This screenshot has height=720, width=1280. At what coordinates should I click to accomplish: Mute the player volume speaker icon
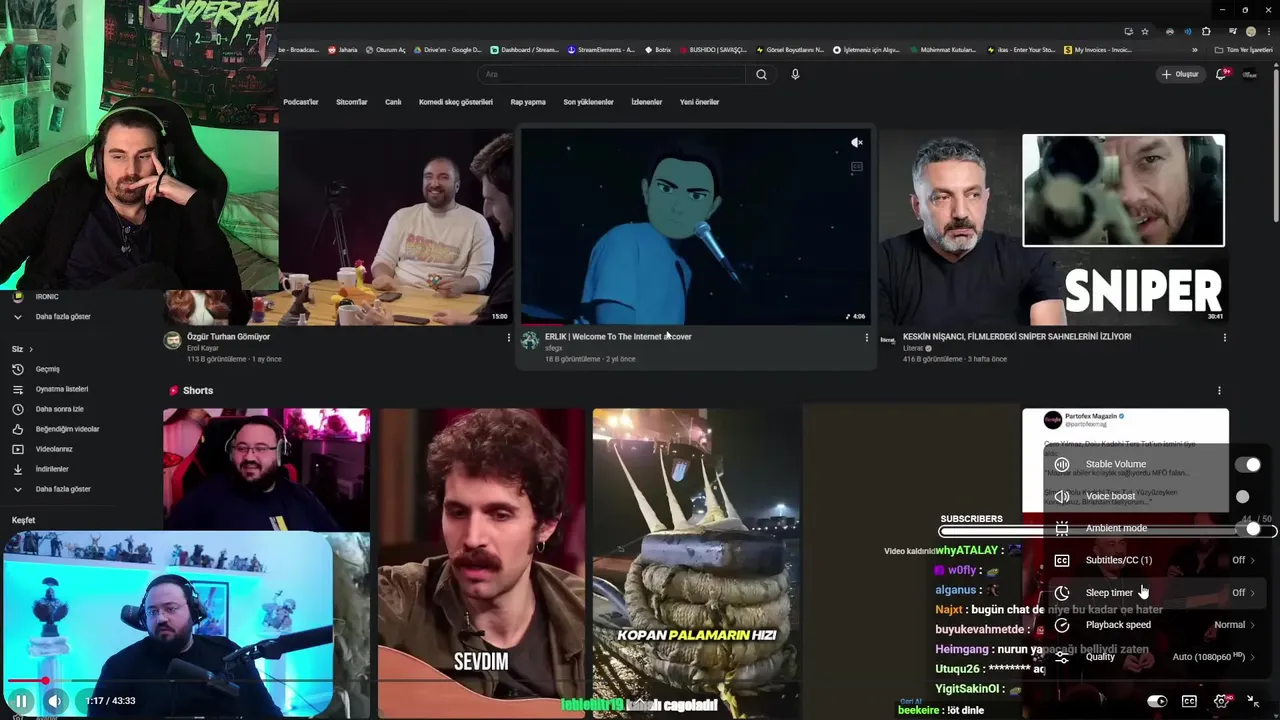coord(55,701)
